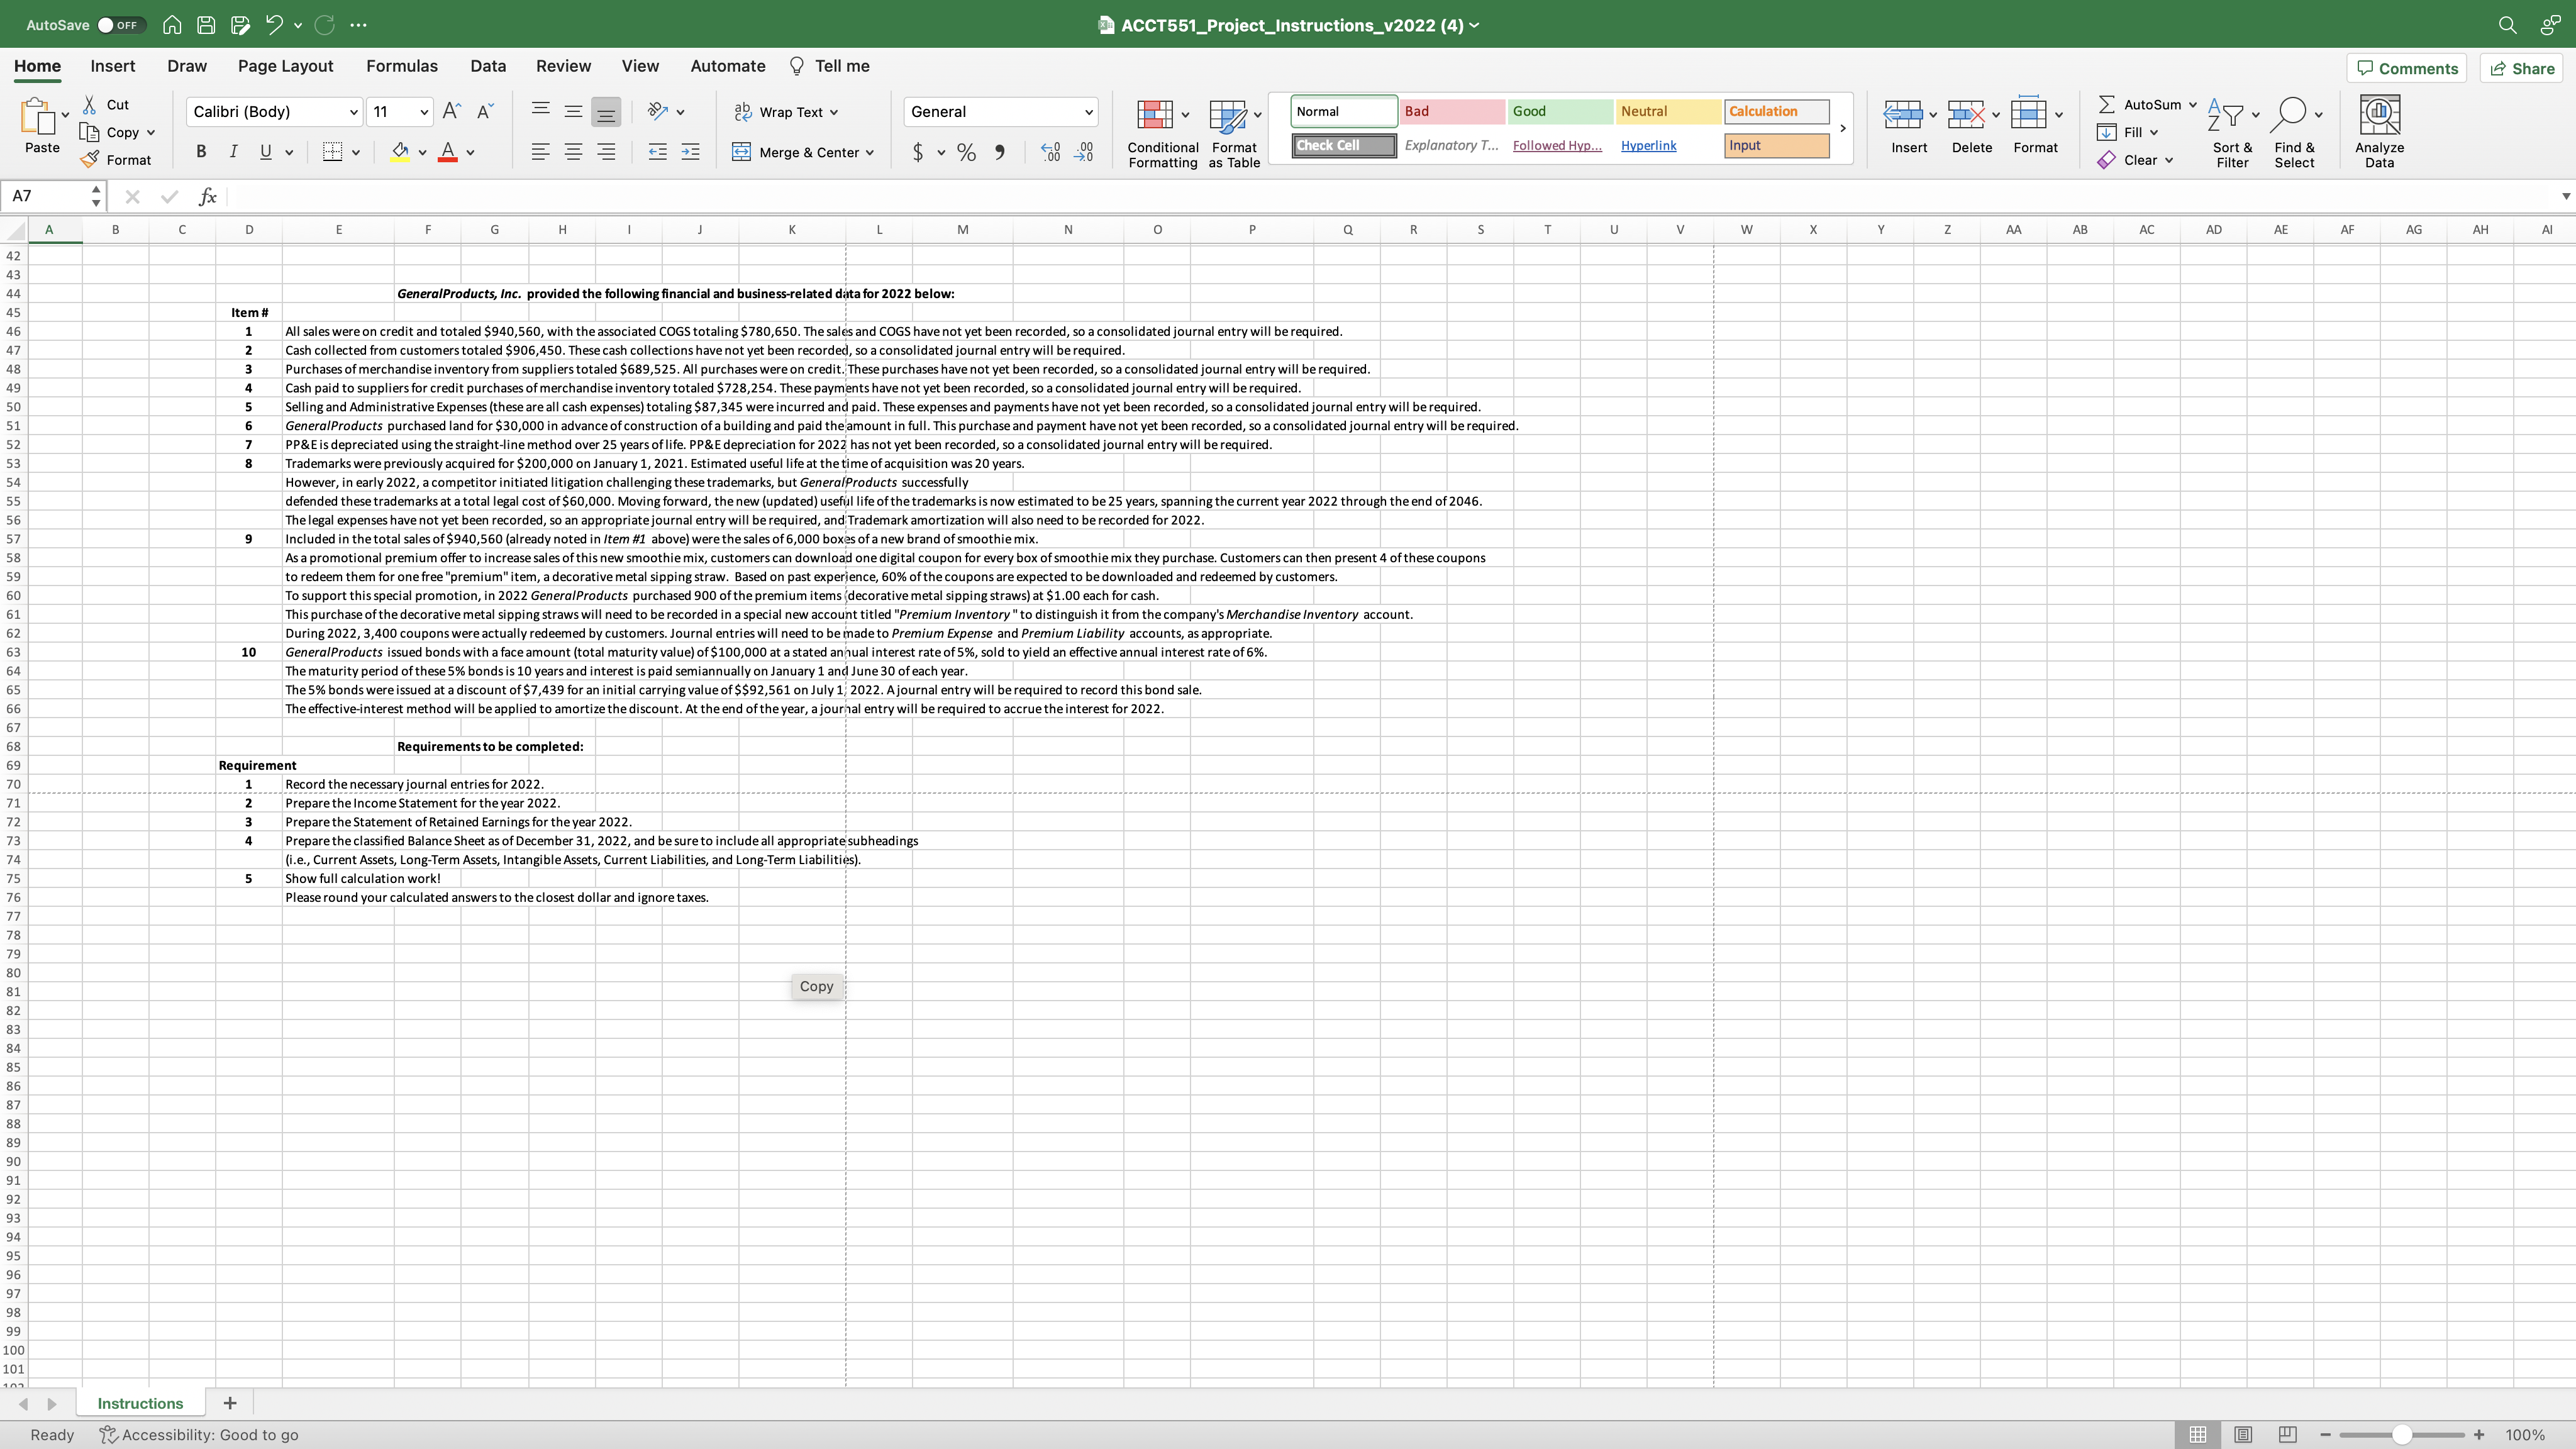Screen dimensions: 2576x1449
Task: Toggle italic formatting
Action: [233, 152]
